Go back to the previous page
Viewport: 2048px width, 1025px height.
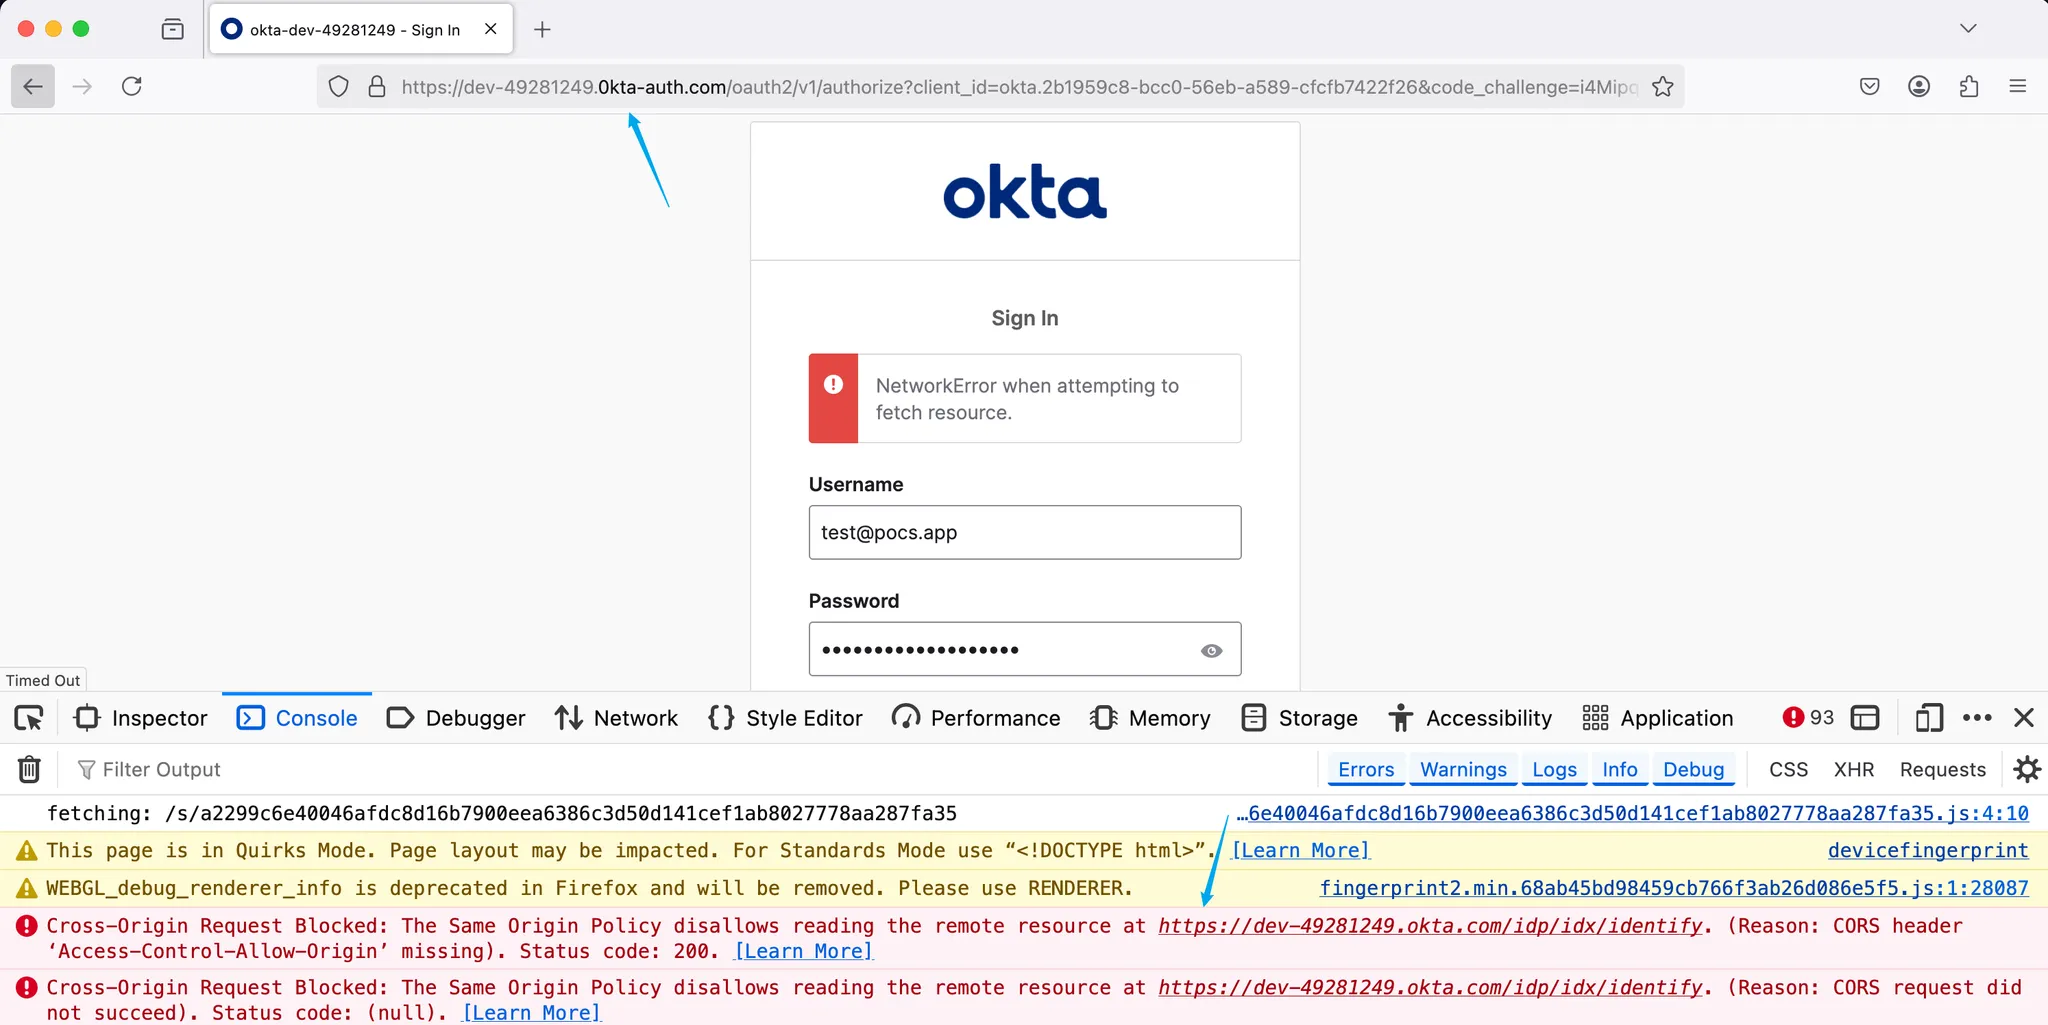click(32, 86)
